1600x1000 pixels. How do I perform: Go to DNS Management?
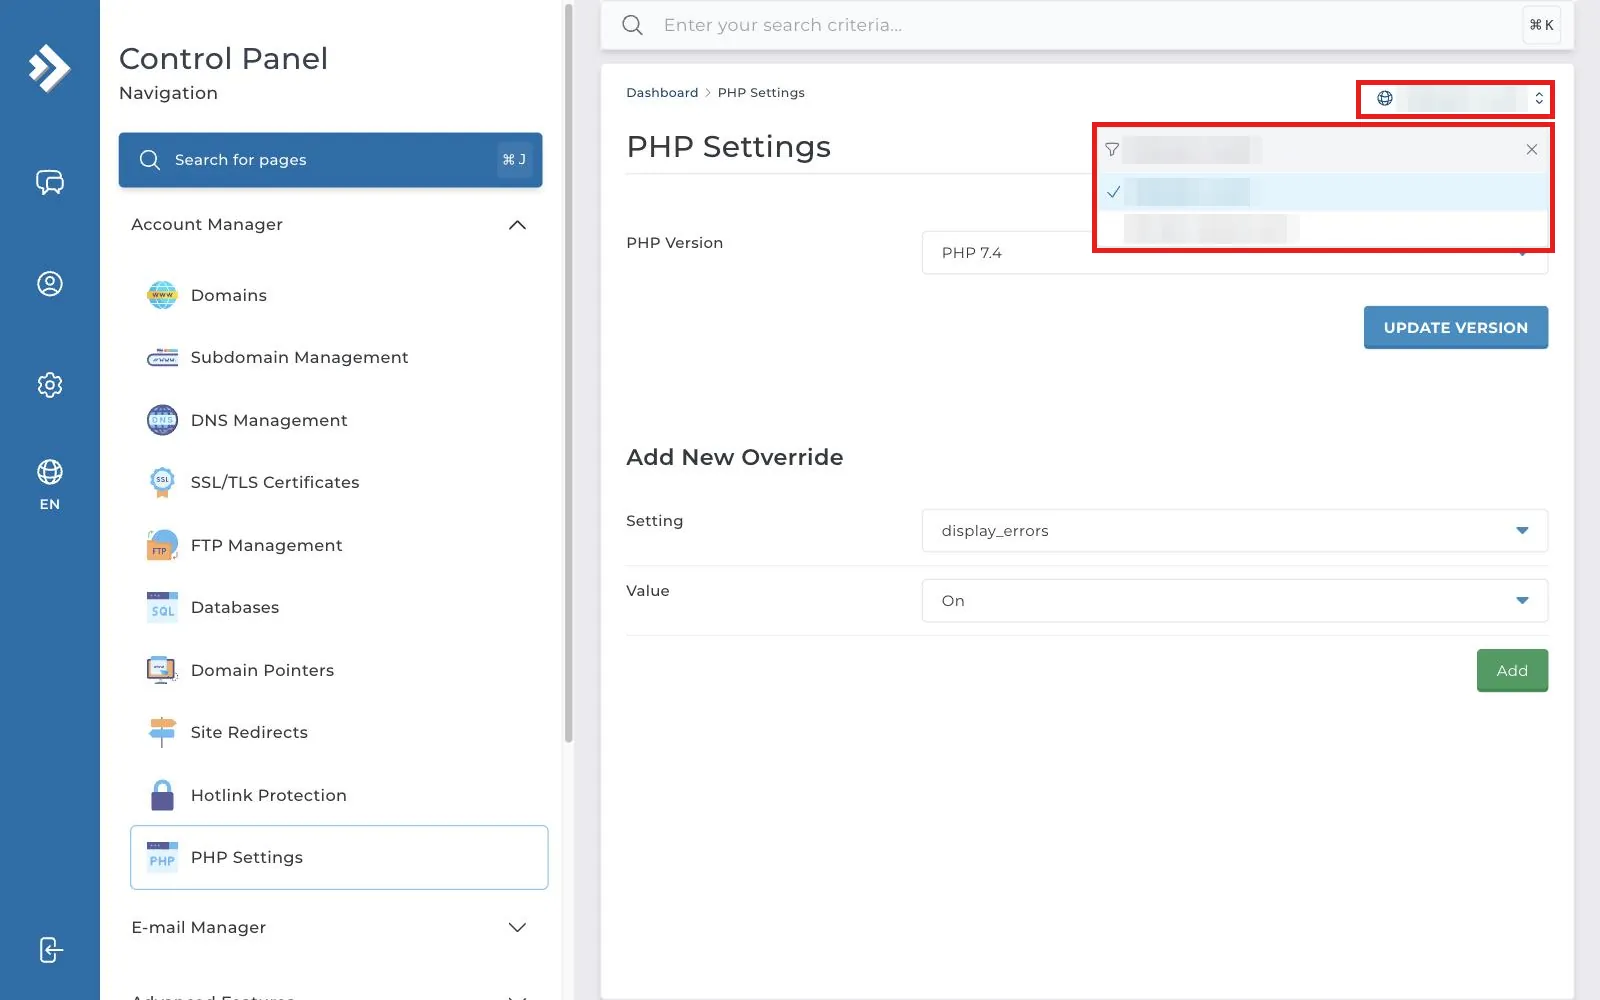339,420
